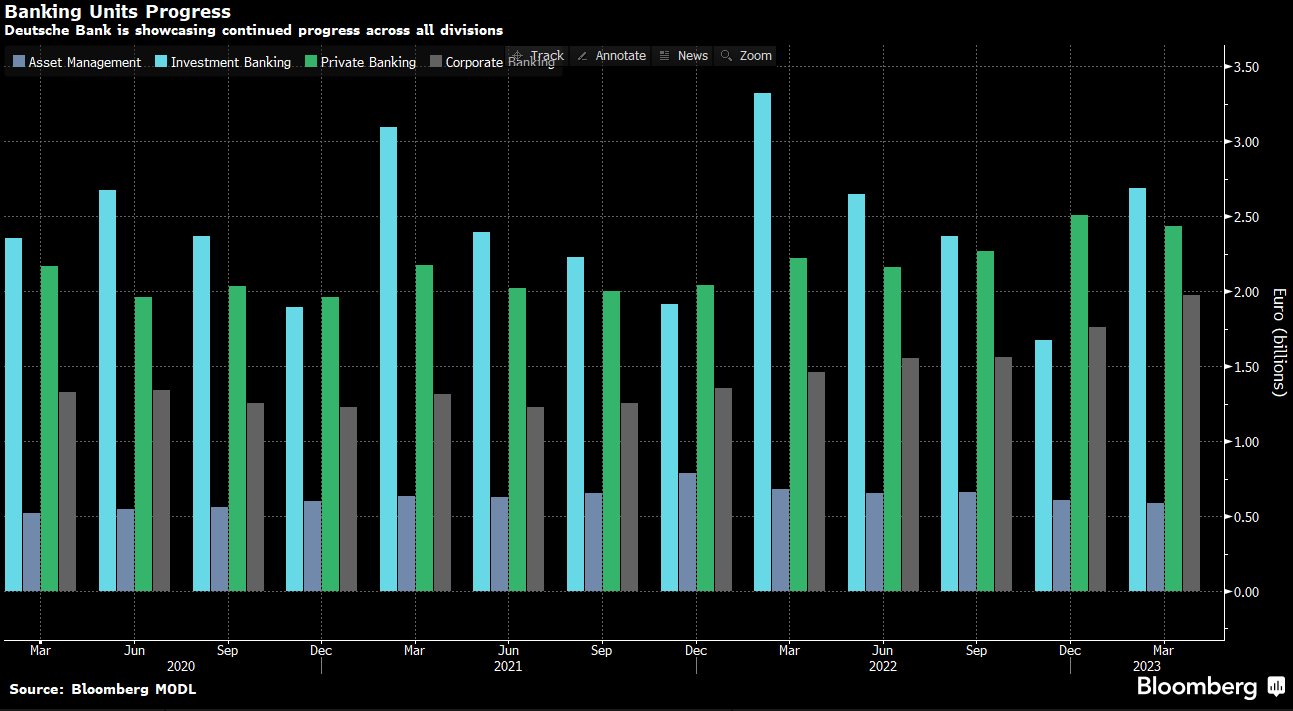Screen dimensions: 1293x711
Task: Toggle the Asset Management legend label
Action: (84, 62)
